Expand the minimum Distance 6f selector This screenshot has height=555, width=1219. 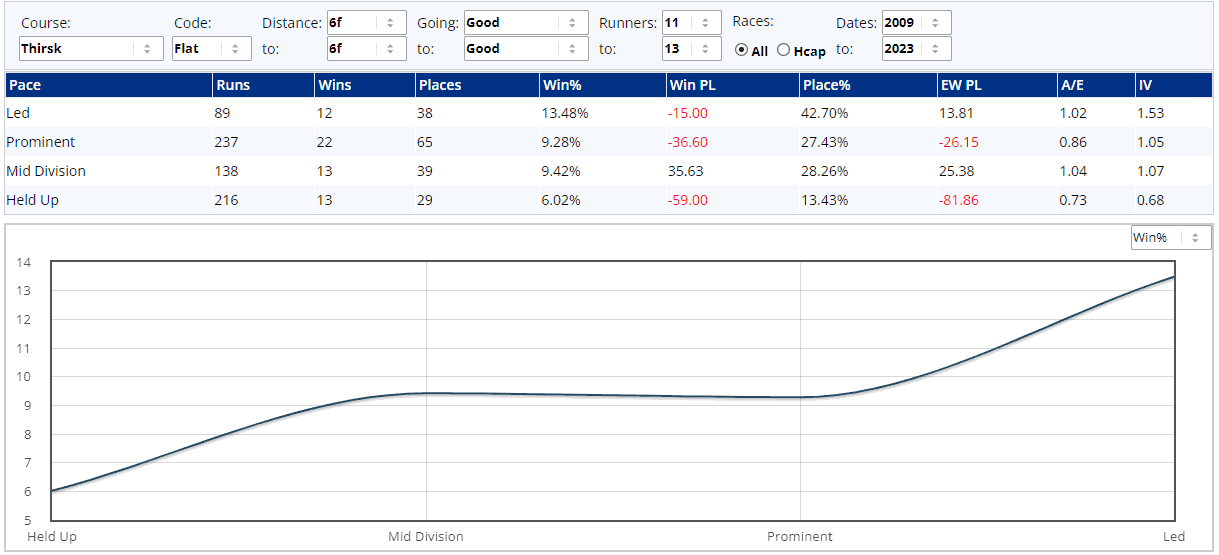tap(366, 22)
